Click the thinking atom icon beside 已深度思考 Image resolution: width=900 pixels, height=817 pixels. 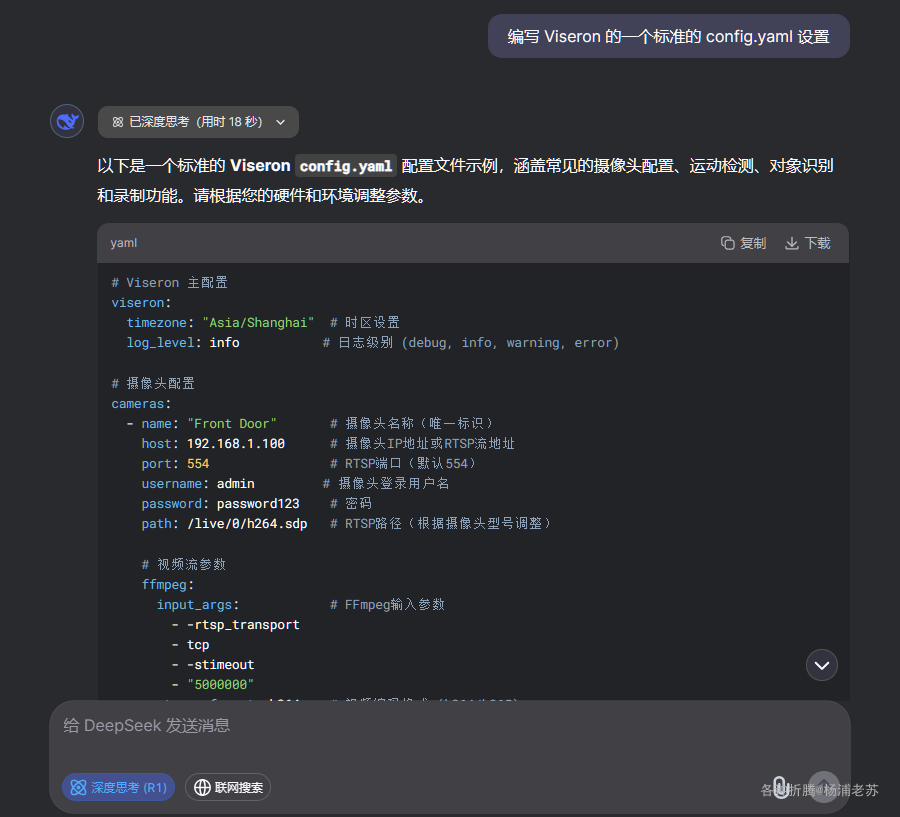(x=118, y=122)
